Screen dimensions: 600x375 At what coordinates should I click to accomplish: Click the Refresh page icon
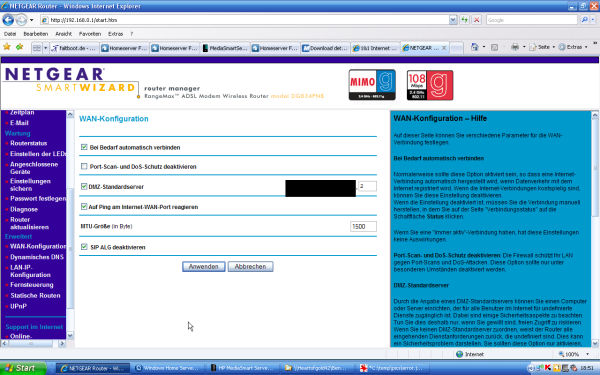(x=465, y=20)
